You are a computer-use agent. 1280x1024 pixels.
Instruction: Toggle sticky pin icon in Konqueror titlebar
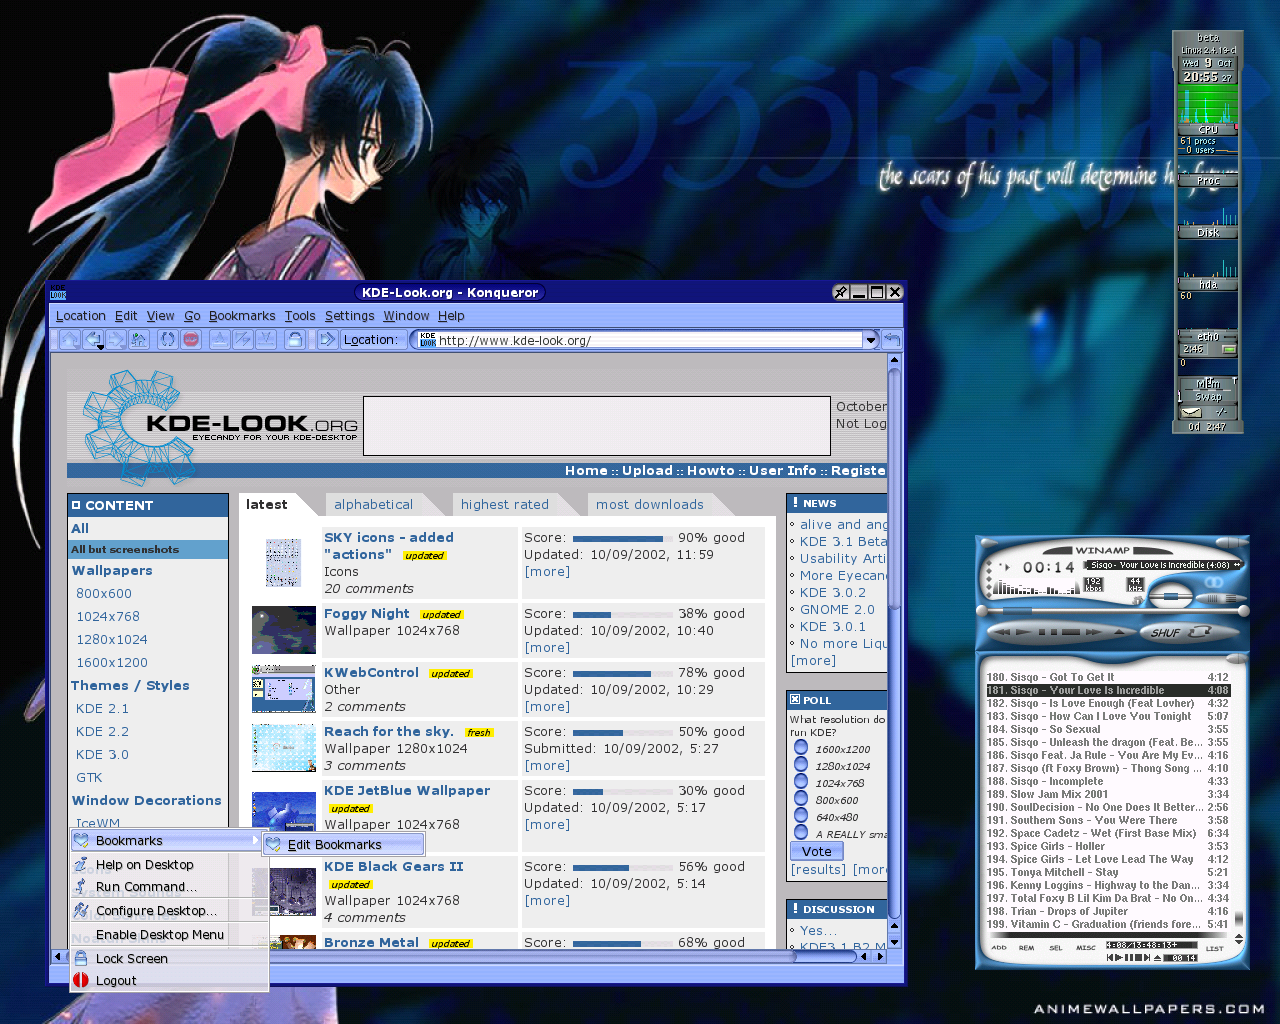(841, 292)
